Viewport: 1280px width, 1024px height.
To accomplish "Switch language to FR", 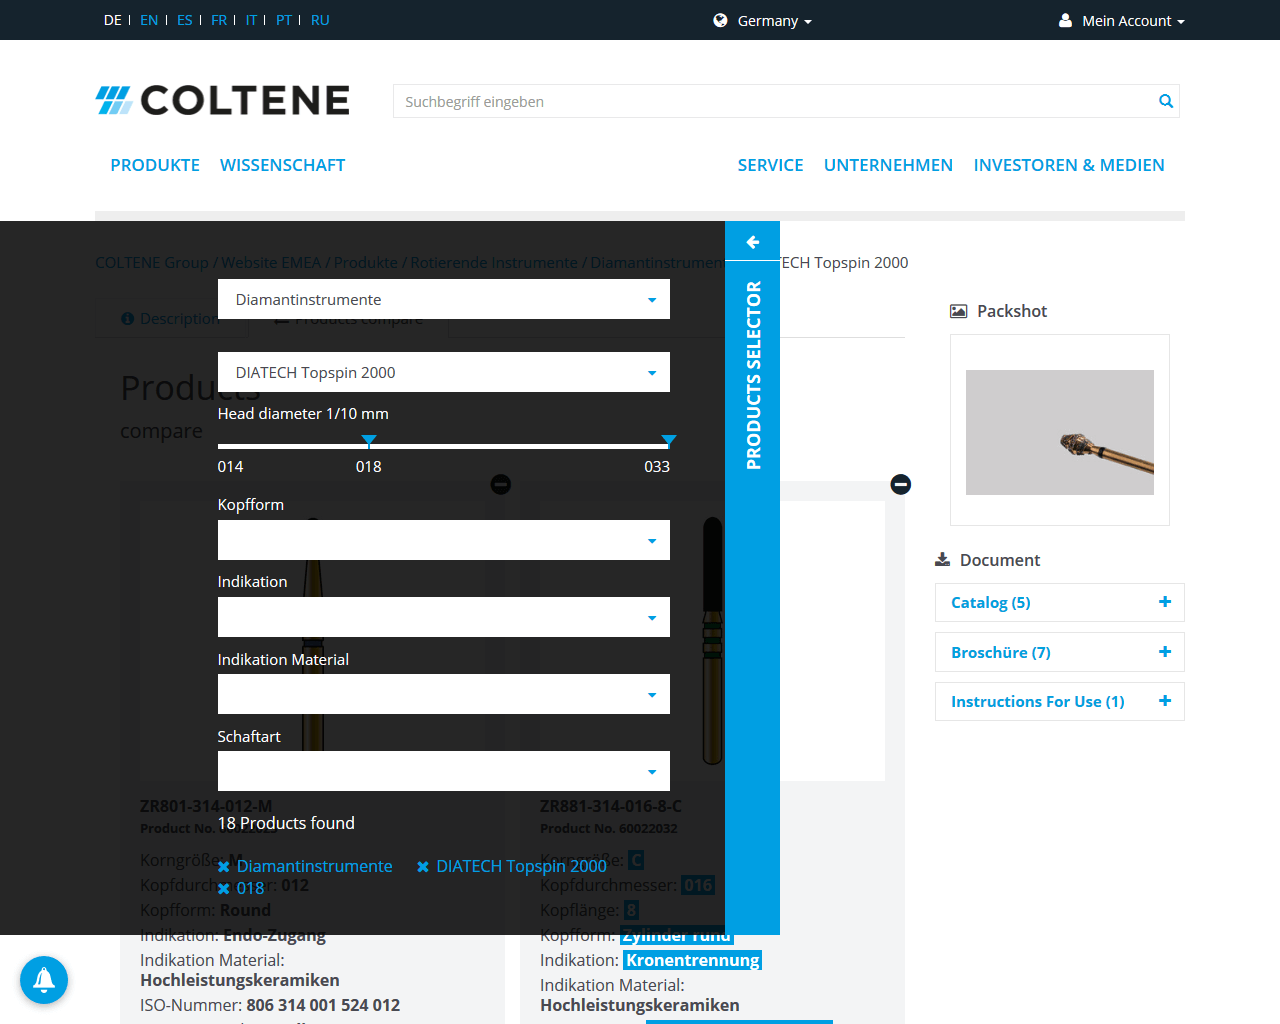I will (219, 20).
